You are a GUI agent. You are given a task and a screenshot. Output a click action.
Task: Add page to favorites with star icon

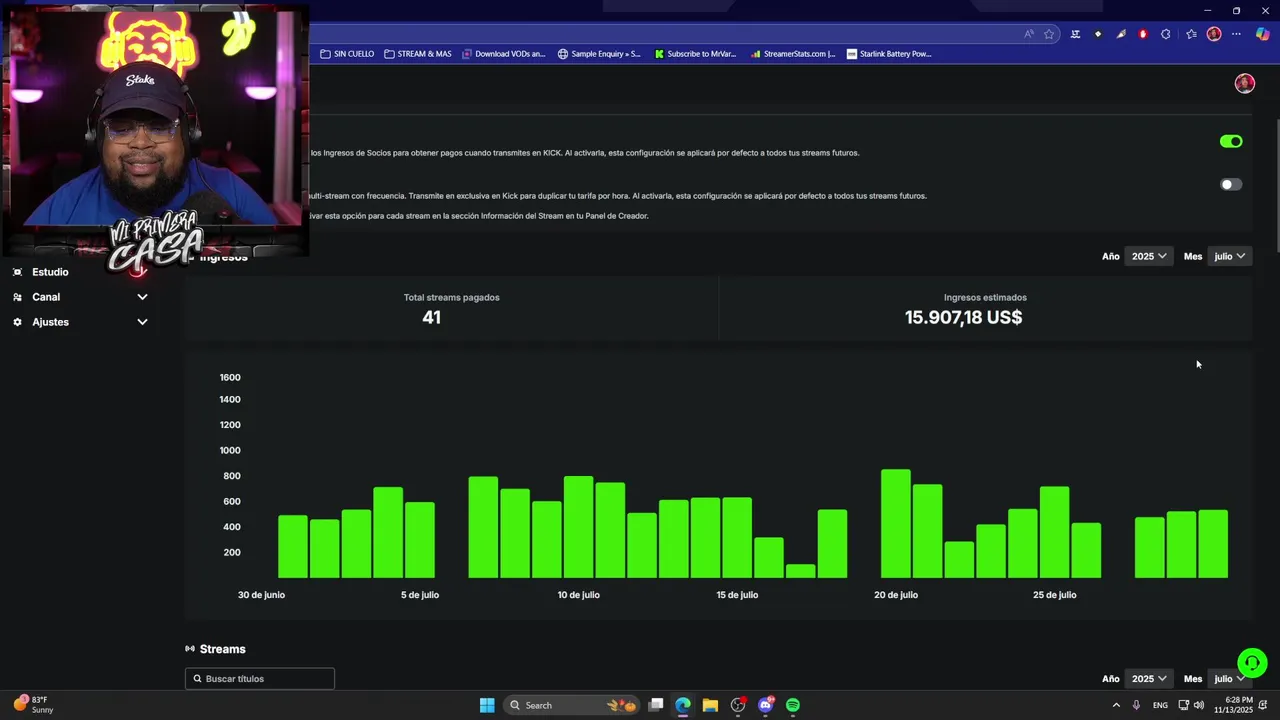click(x=1049, y=34)
